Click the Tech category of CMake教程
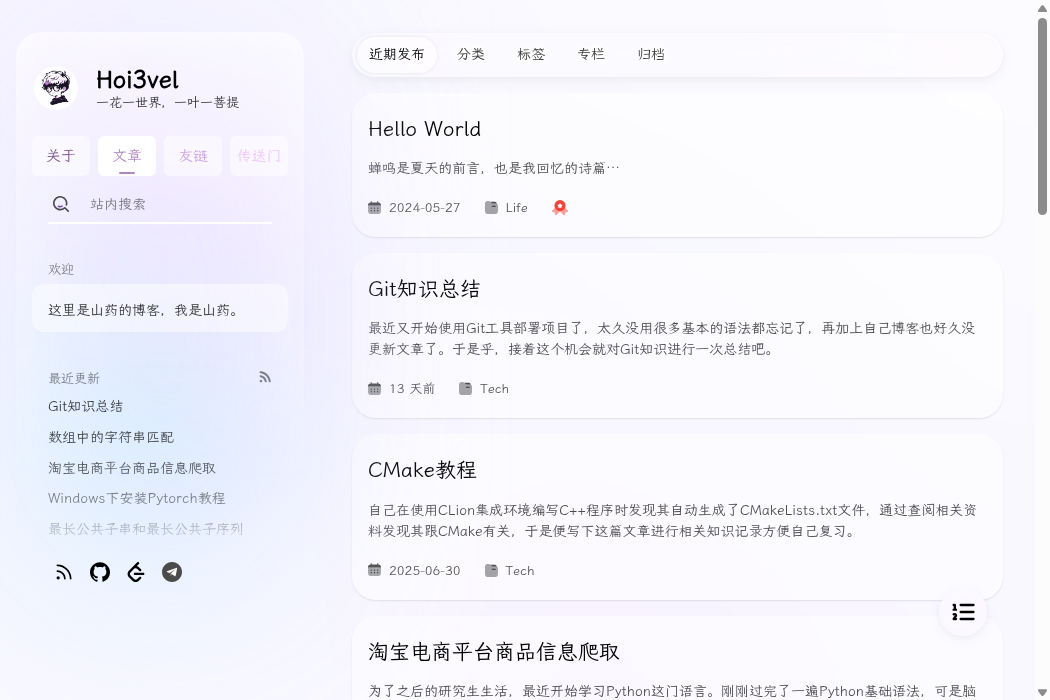 click(519, 570)
